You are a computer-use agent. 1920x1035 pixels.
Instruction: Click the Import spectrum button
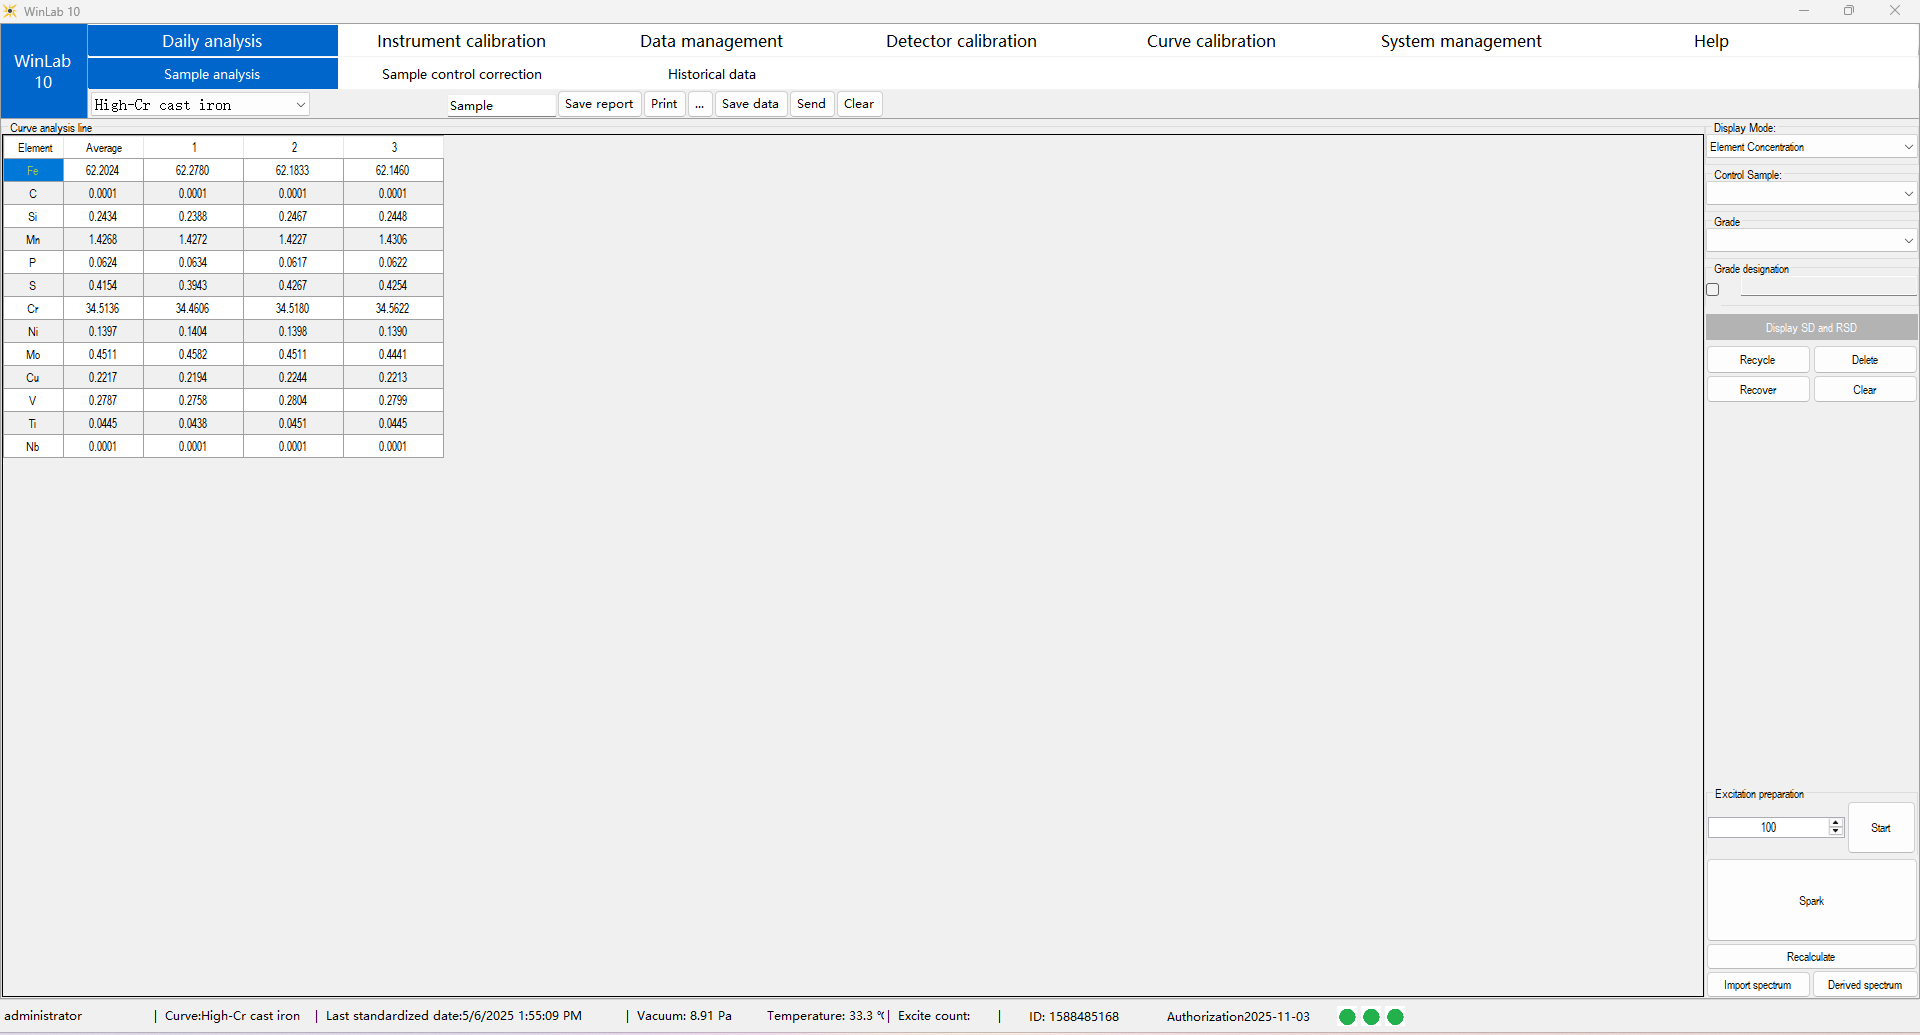1757,985
